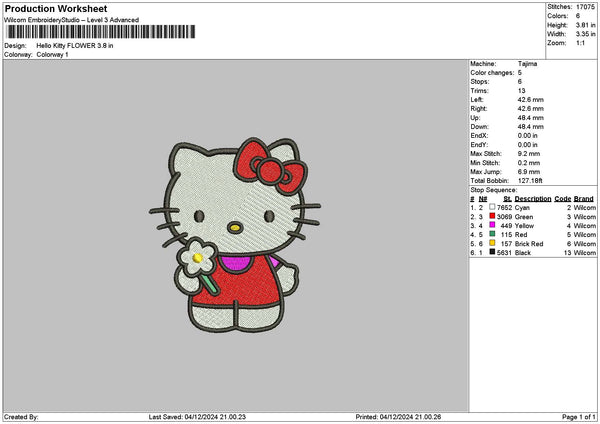Screen dimensions: 600x424
Task: Click the Hello Kitty embroidery design preview
Action: coord(235,235)
